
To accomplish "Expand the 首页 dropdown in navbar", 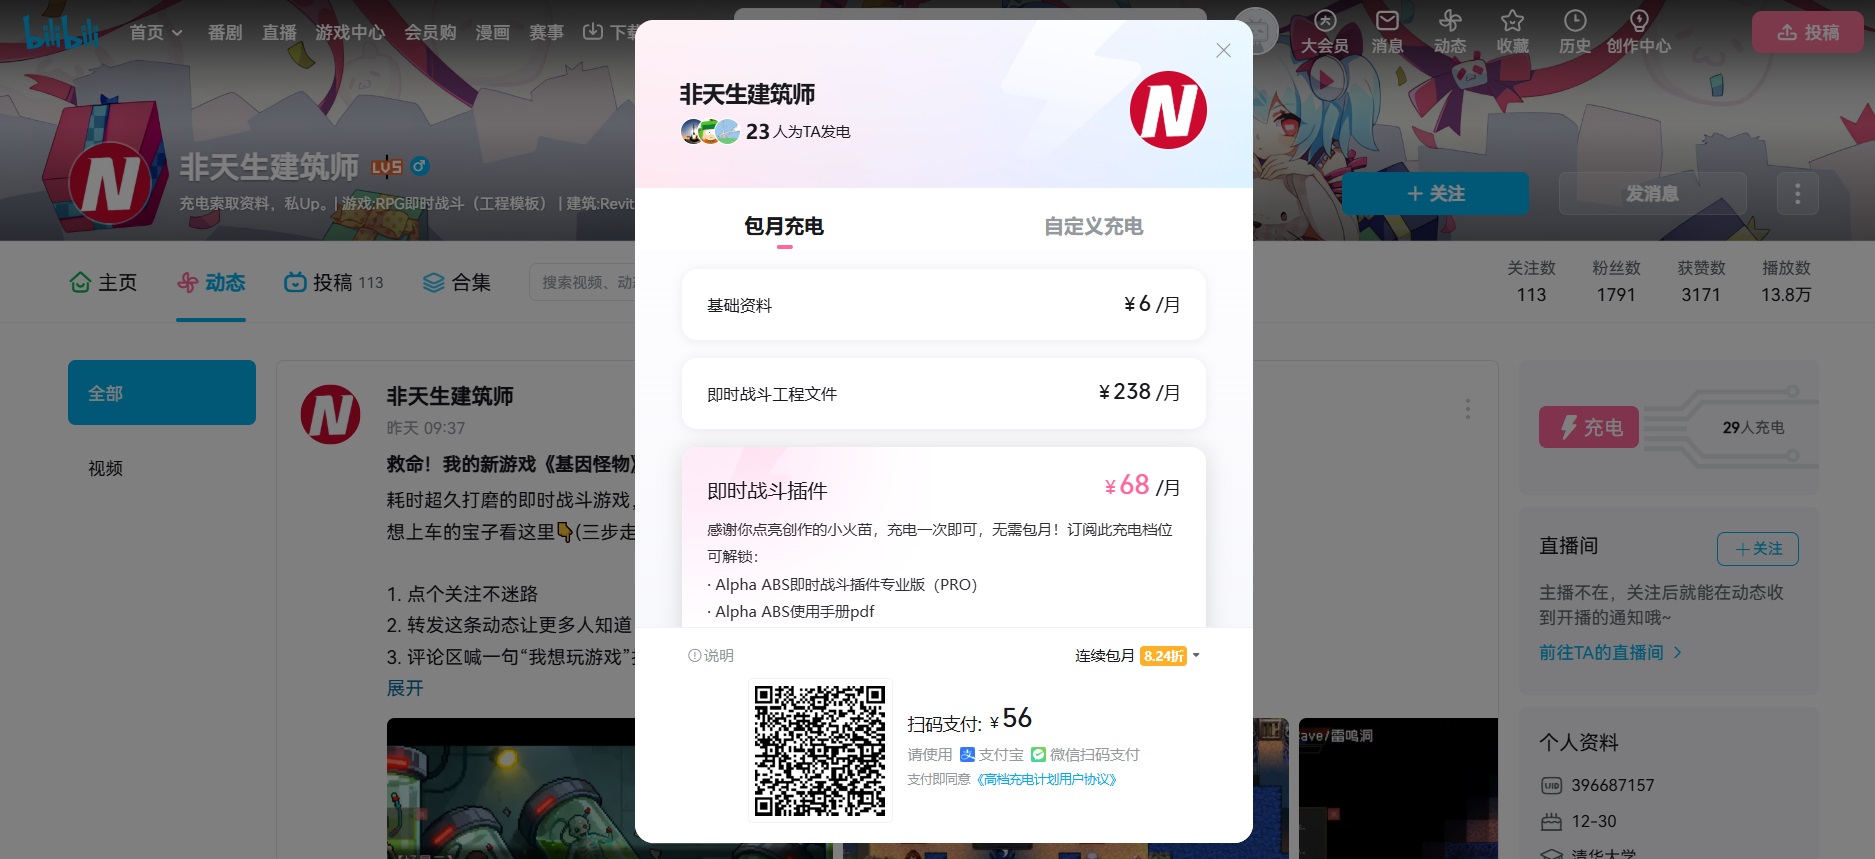I will [156, 32].
